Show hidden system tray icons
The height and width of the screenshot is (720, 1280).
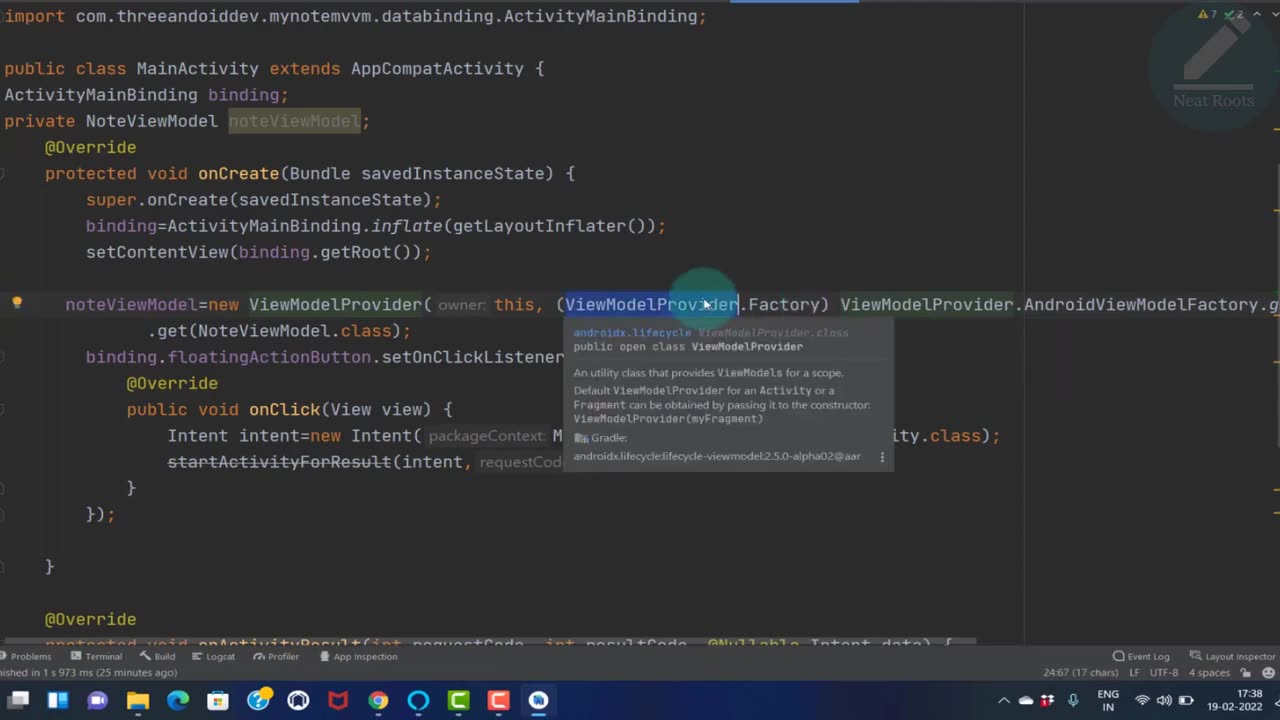pyautogui.click(x=1004, y=701)
